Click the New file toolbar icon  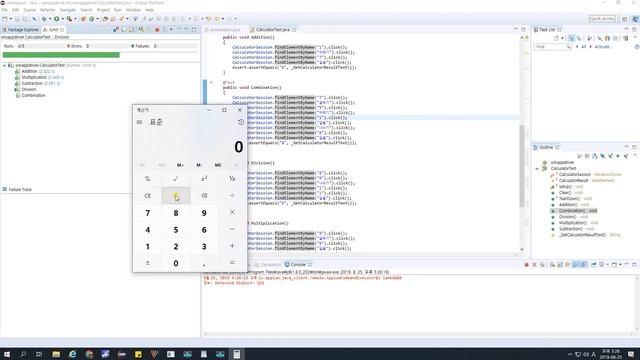4,19
